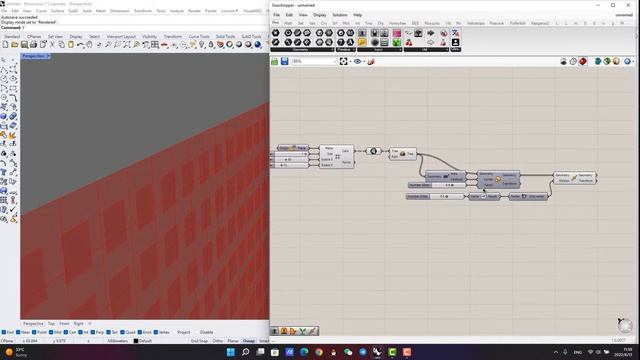Screen dimensions: 640x360
Task: Expand the Primitive ribbon panel dropdown
Action: (x=353, y=50)
